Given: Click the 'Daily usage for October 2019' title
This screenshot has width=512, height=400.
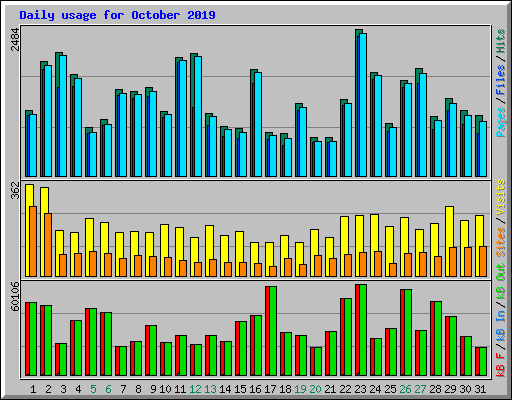Looking at the screenshot, I should pyautogui.click(x=117, y=15).
